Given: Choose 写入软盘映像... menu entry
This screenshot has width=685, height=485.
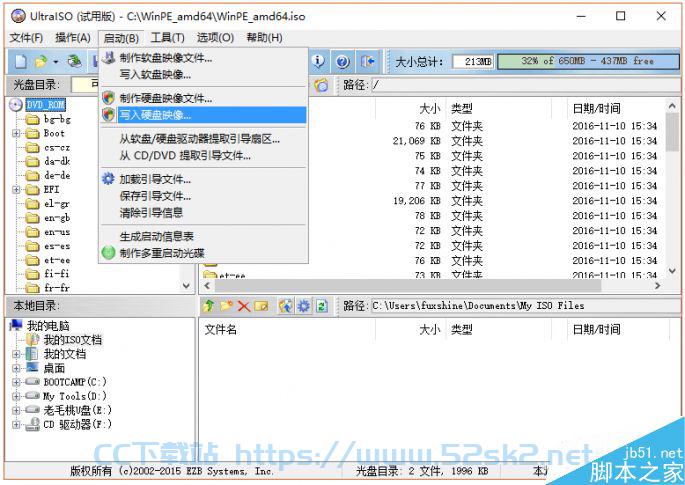Looking at the screenshot, I should click(x=204, y=74).
